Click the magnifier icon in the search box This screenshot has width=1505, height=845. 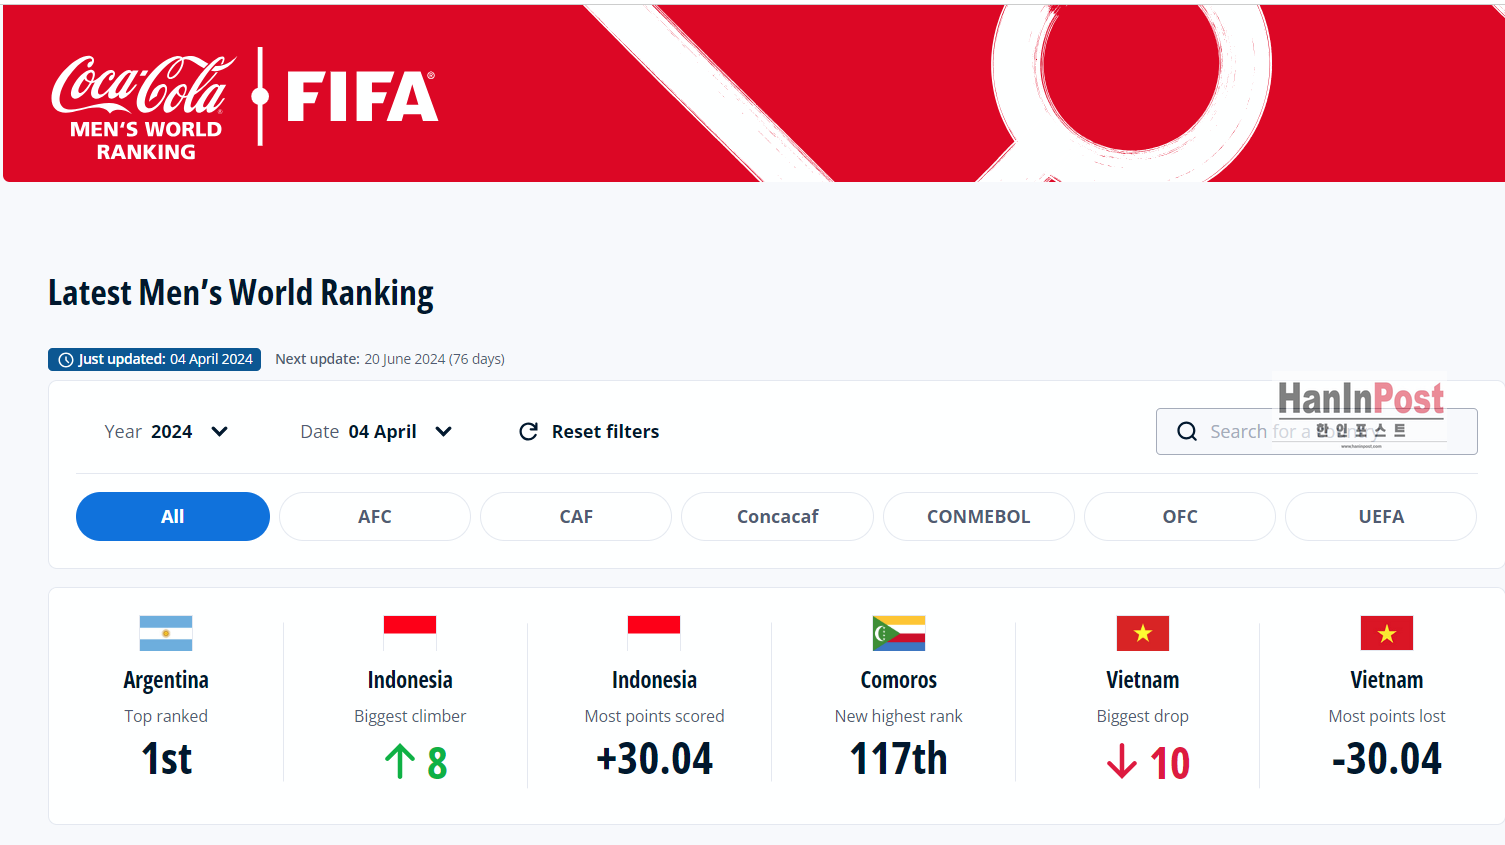(1187, 431)
